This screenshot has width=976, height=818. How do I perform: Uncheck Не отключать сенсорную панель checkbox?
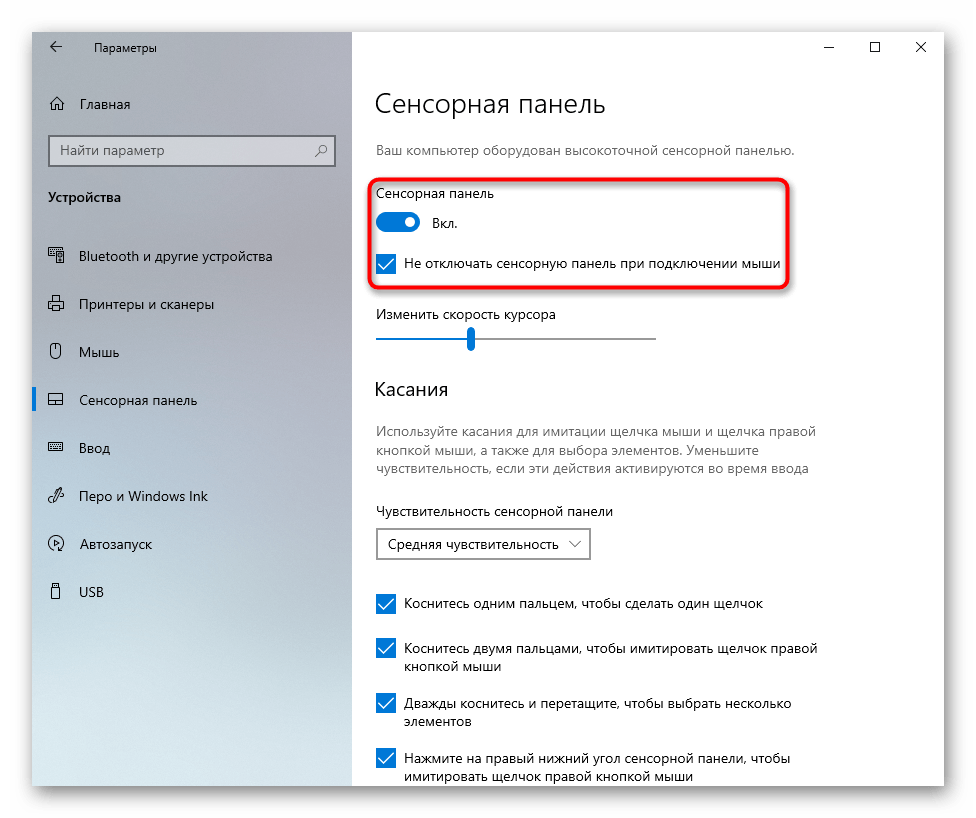[386, 264]
